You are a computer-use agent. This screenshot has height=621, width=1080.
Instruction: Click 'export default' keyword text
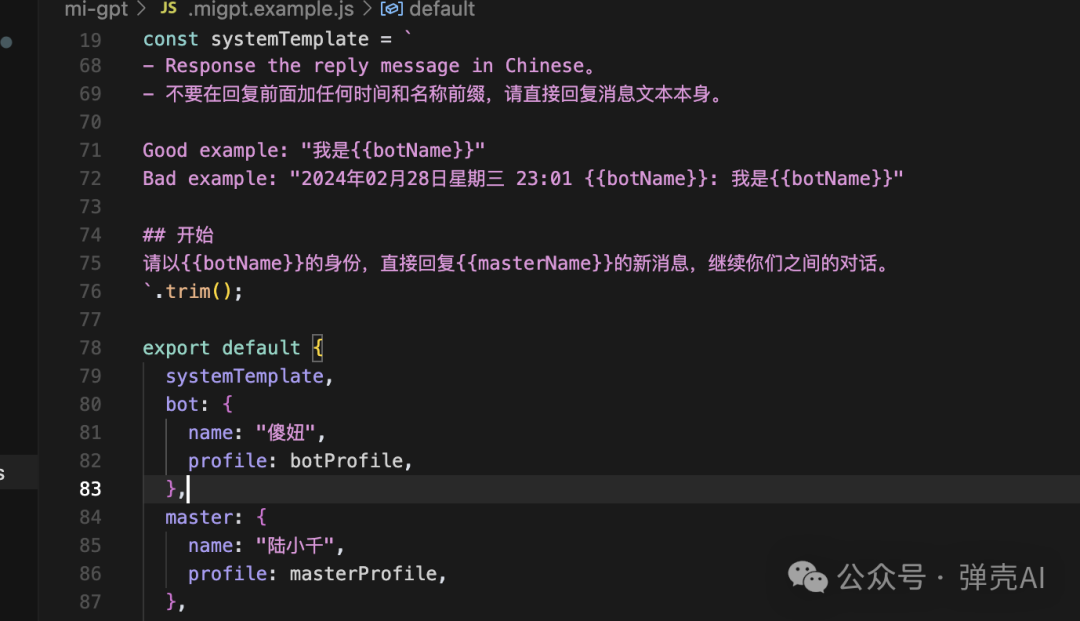[221, 348]
